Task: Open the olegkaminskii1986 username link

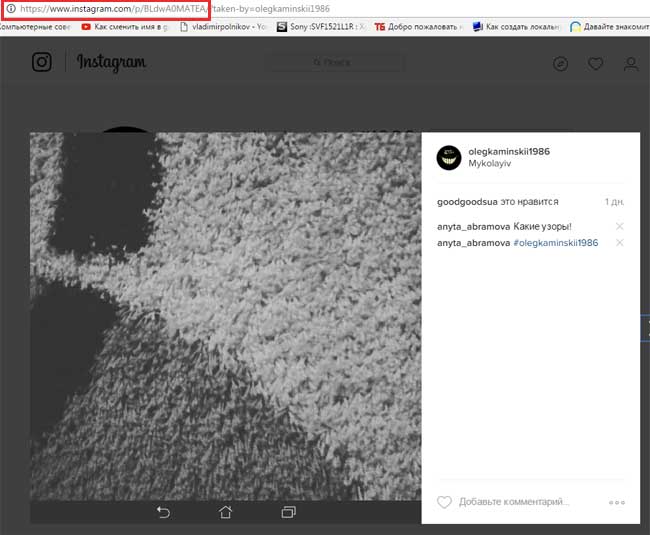Action: pyautogui.click(x=509, y=151)
